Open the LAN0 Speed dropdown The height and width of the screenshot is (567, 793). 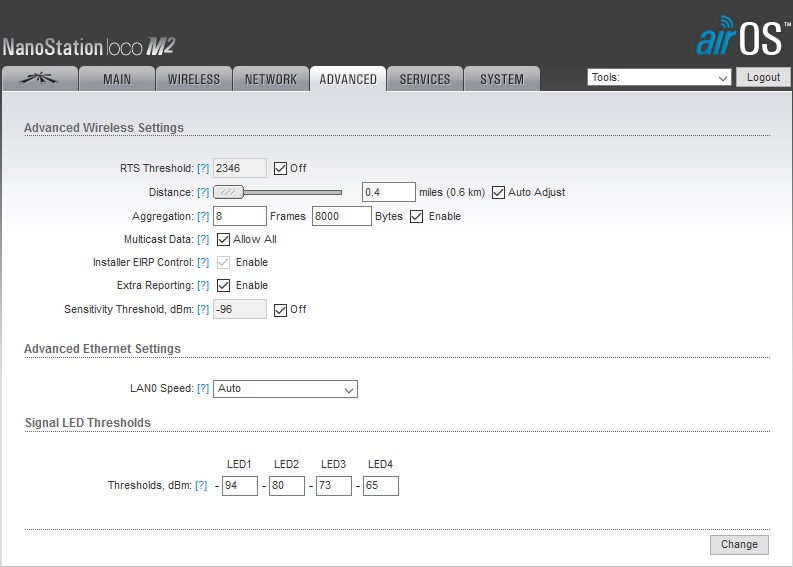pos(285,389)
